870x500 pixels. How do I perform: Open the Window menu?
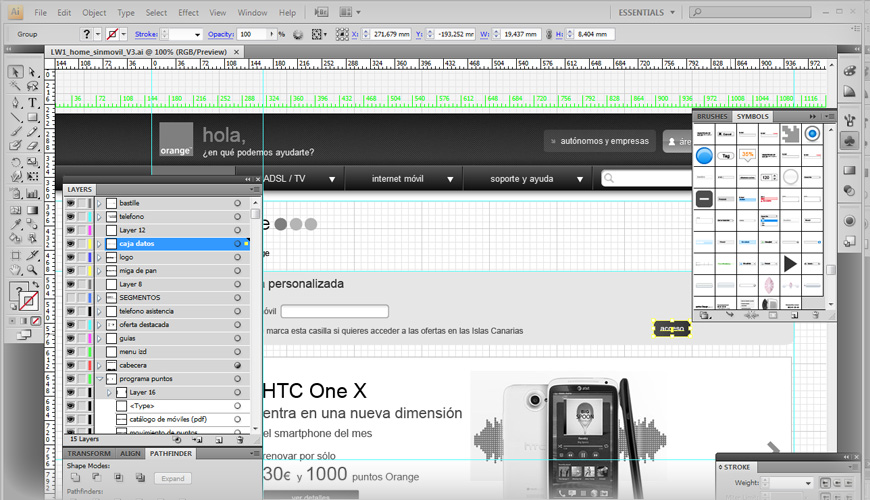point(252,12)
